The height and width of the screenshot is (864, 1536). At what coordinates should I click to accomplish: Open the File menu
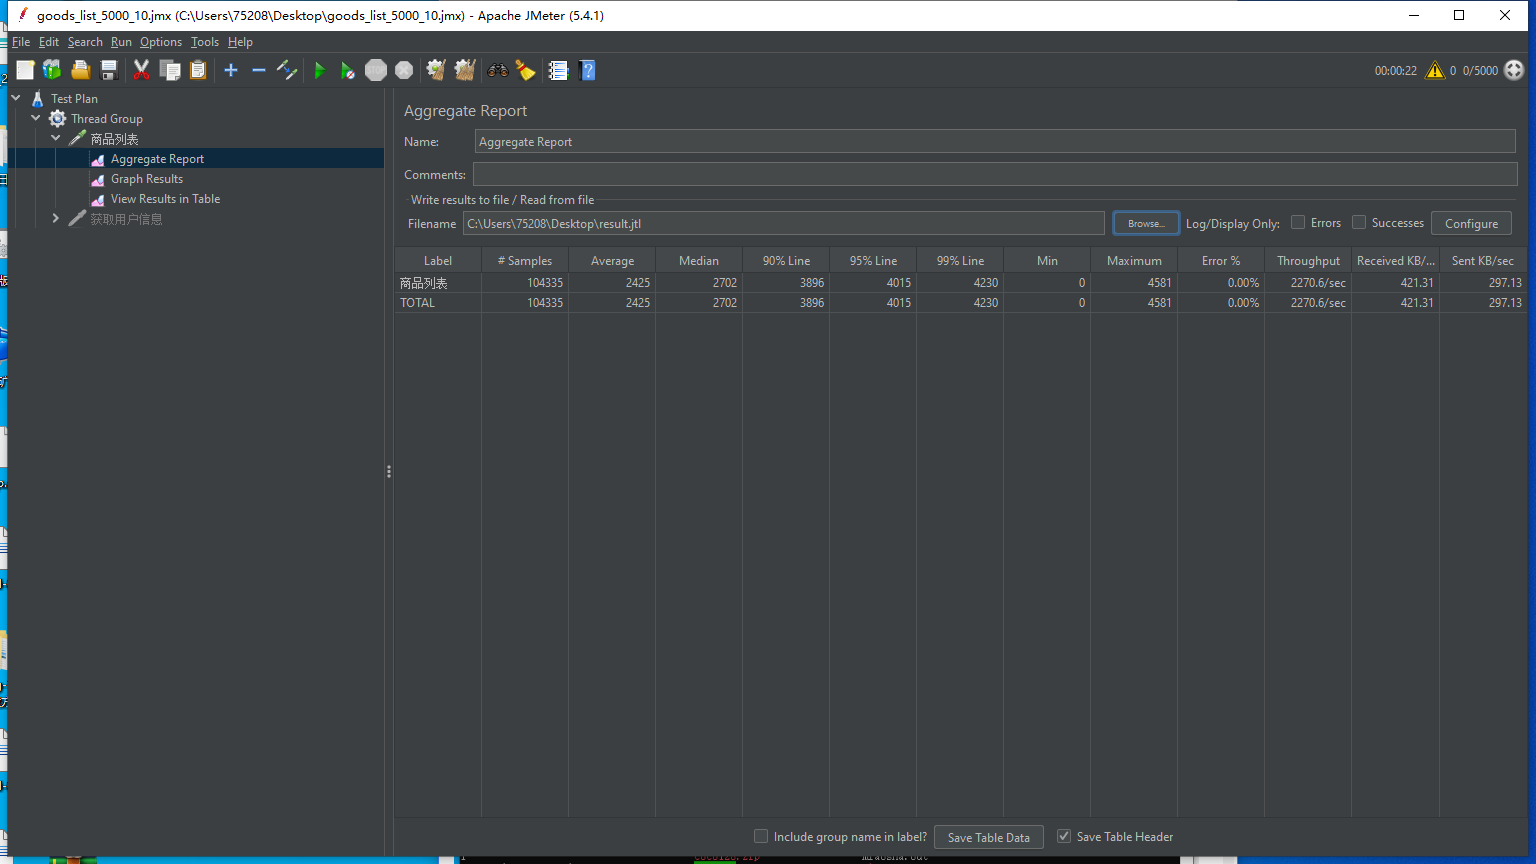pyautogui.click(x=21, y=42)
